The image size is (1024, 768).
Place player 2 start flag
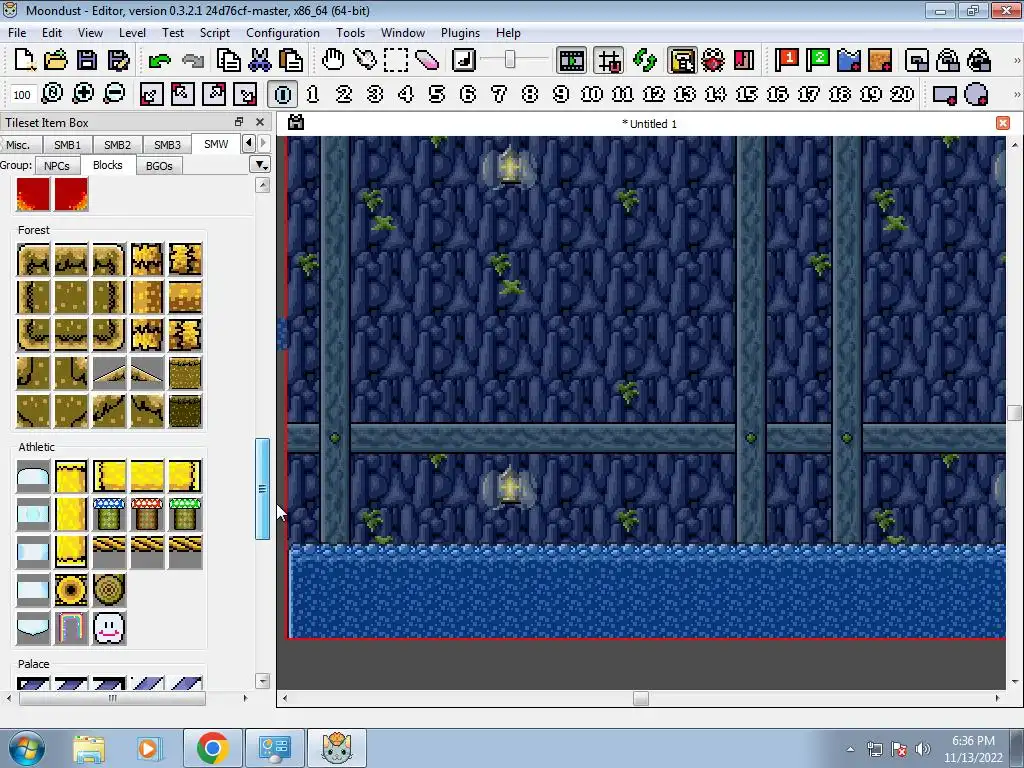click(818, 60)
